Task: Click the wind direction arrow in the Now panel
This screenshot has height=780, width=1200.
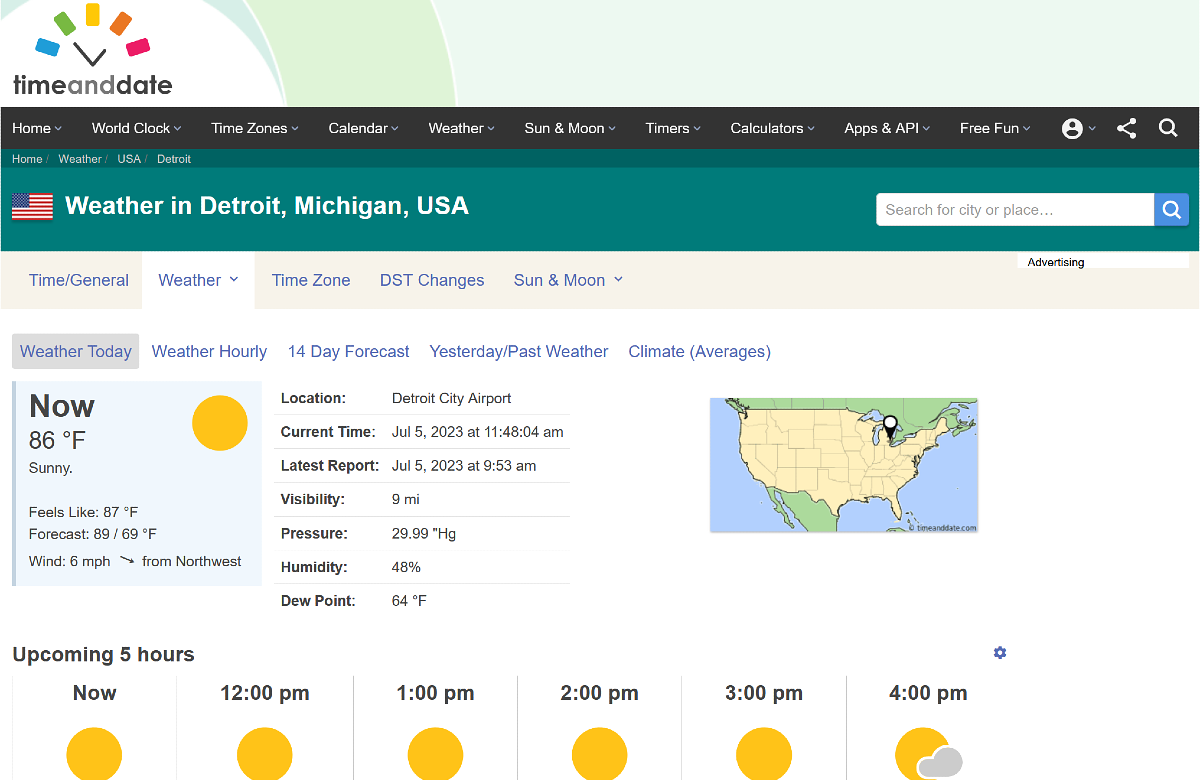Action: (127, 560)
